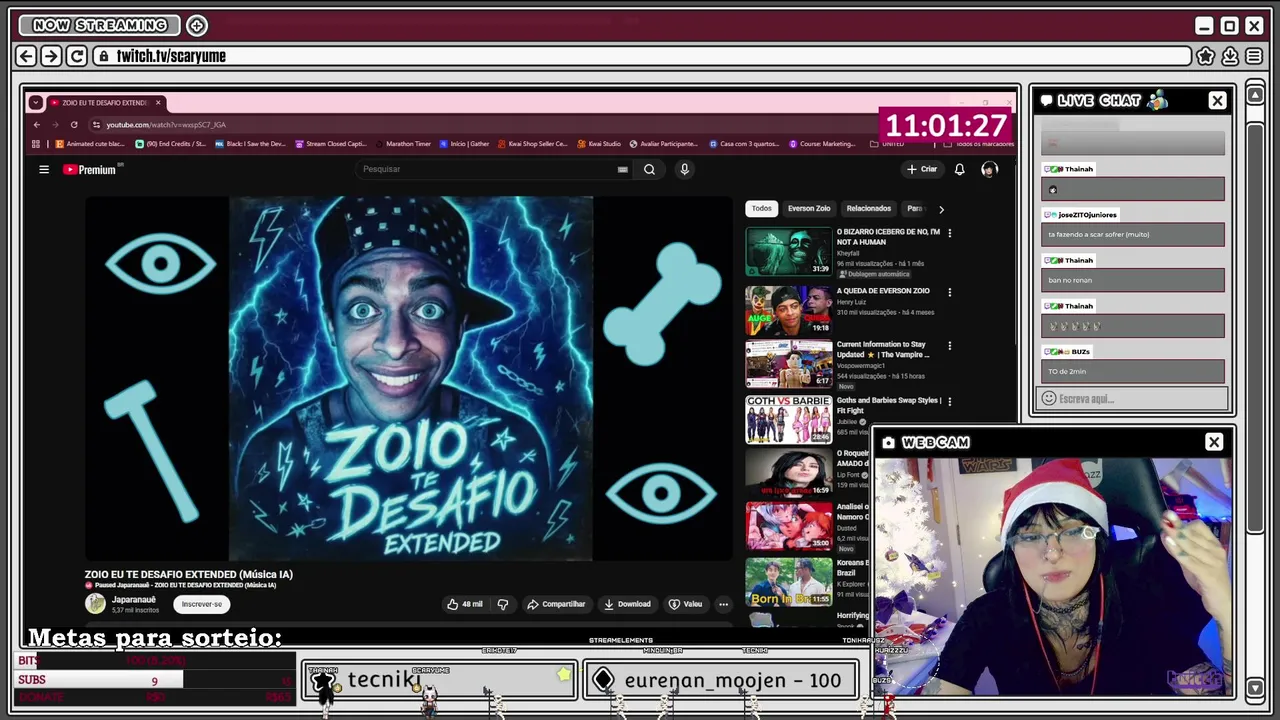Close the ZOIO EU TE DESAFIO browser tab
1280x720 pixels.
point(158,102)
